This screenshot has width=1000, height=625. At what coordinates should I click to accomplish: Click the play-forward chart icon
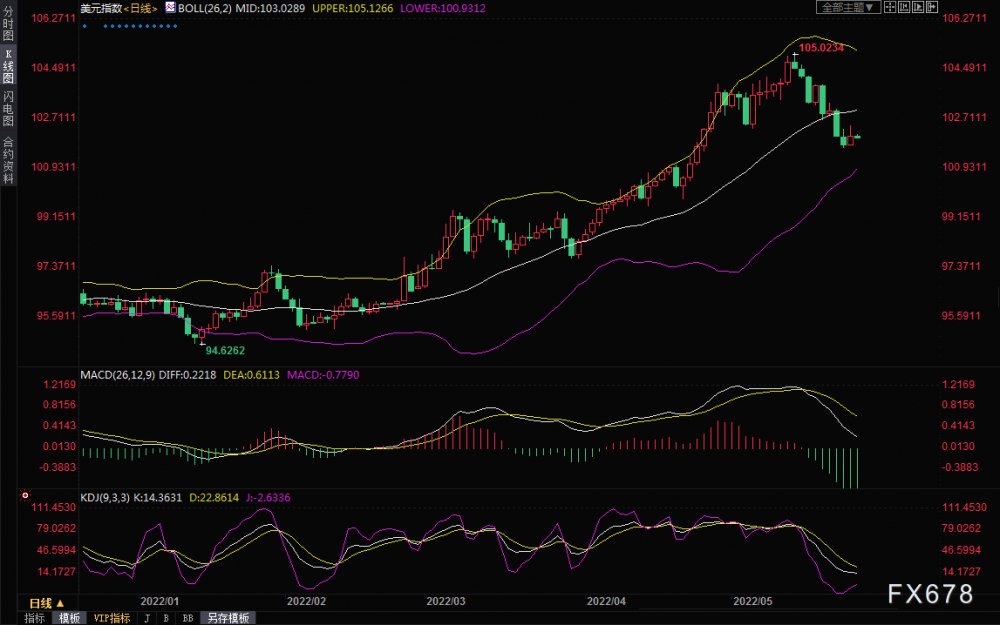point(918,7)
